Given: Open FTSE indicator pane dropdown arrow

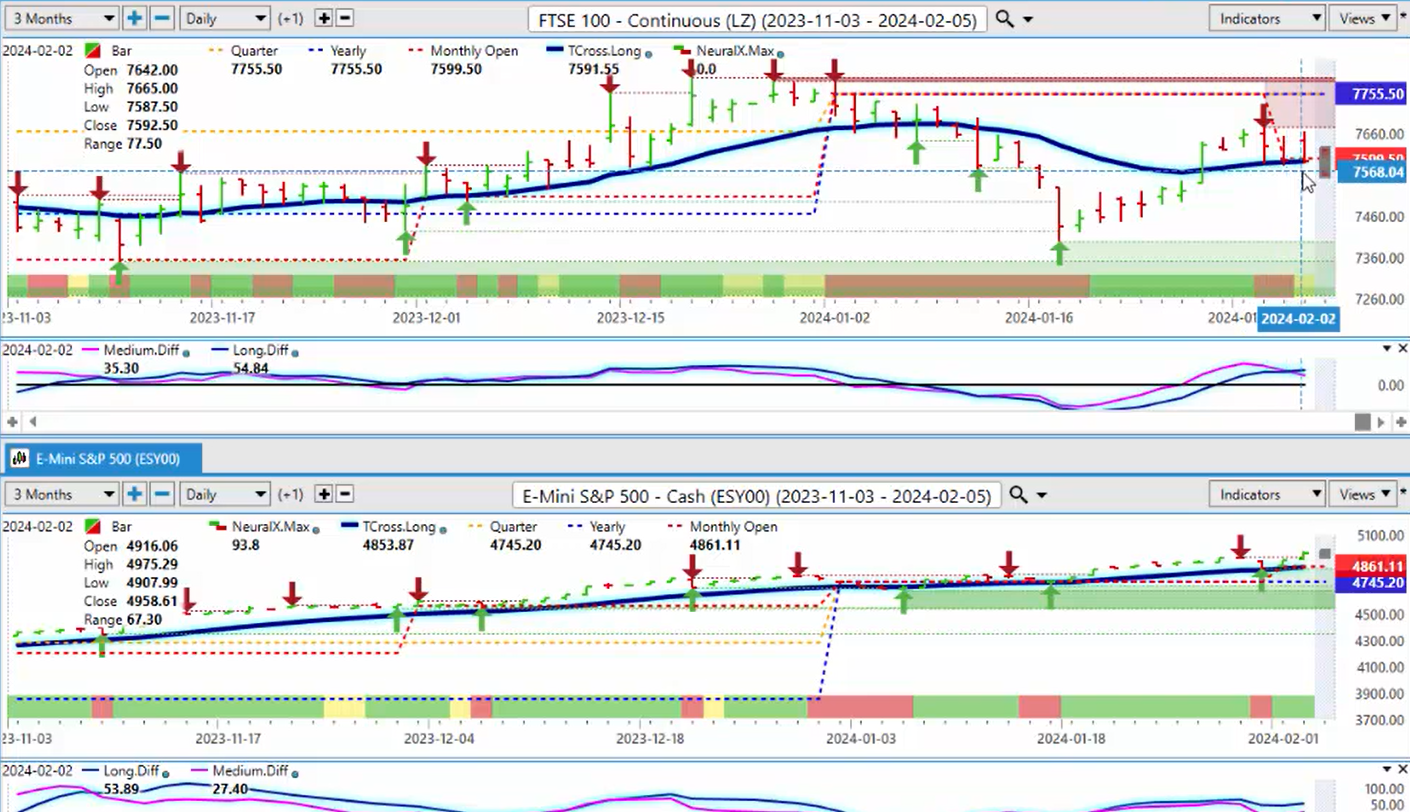Looking at the screenshot, I should point(1386,349).
